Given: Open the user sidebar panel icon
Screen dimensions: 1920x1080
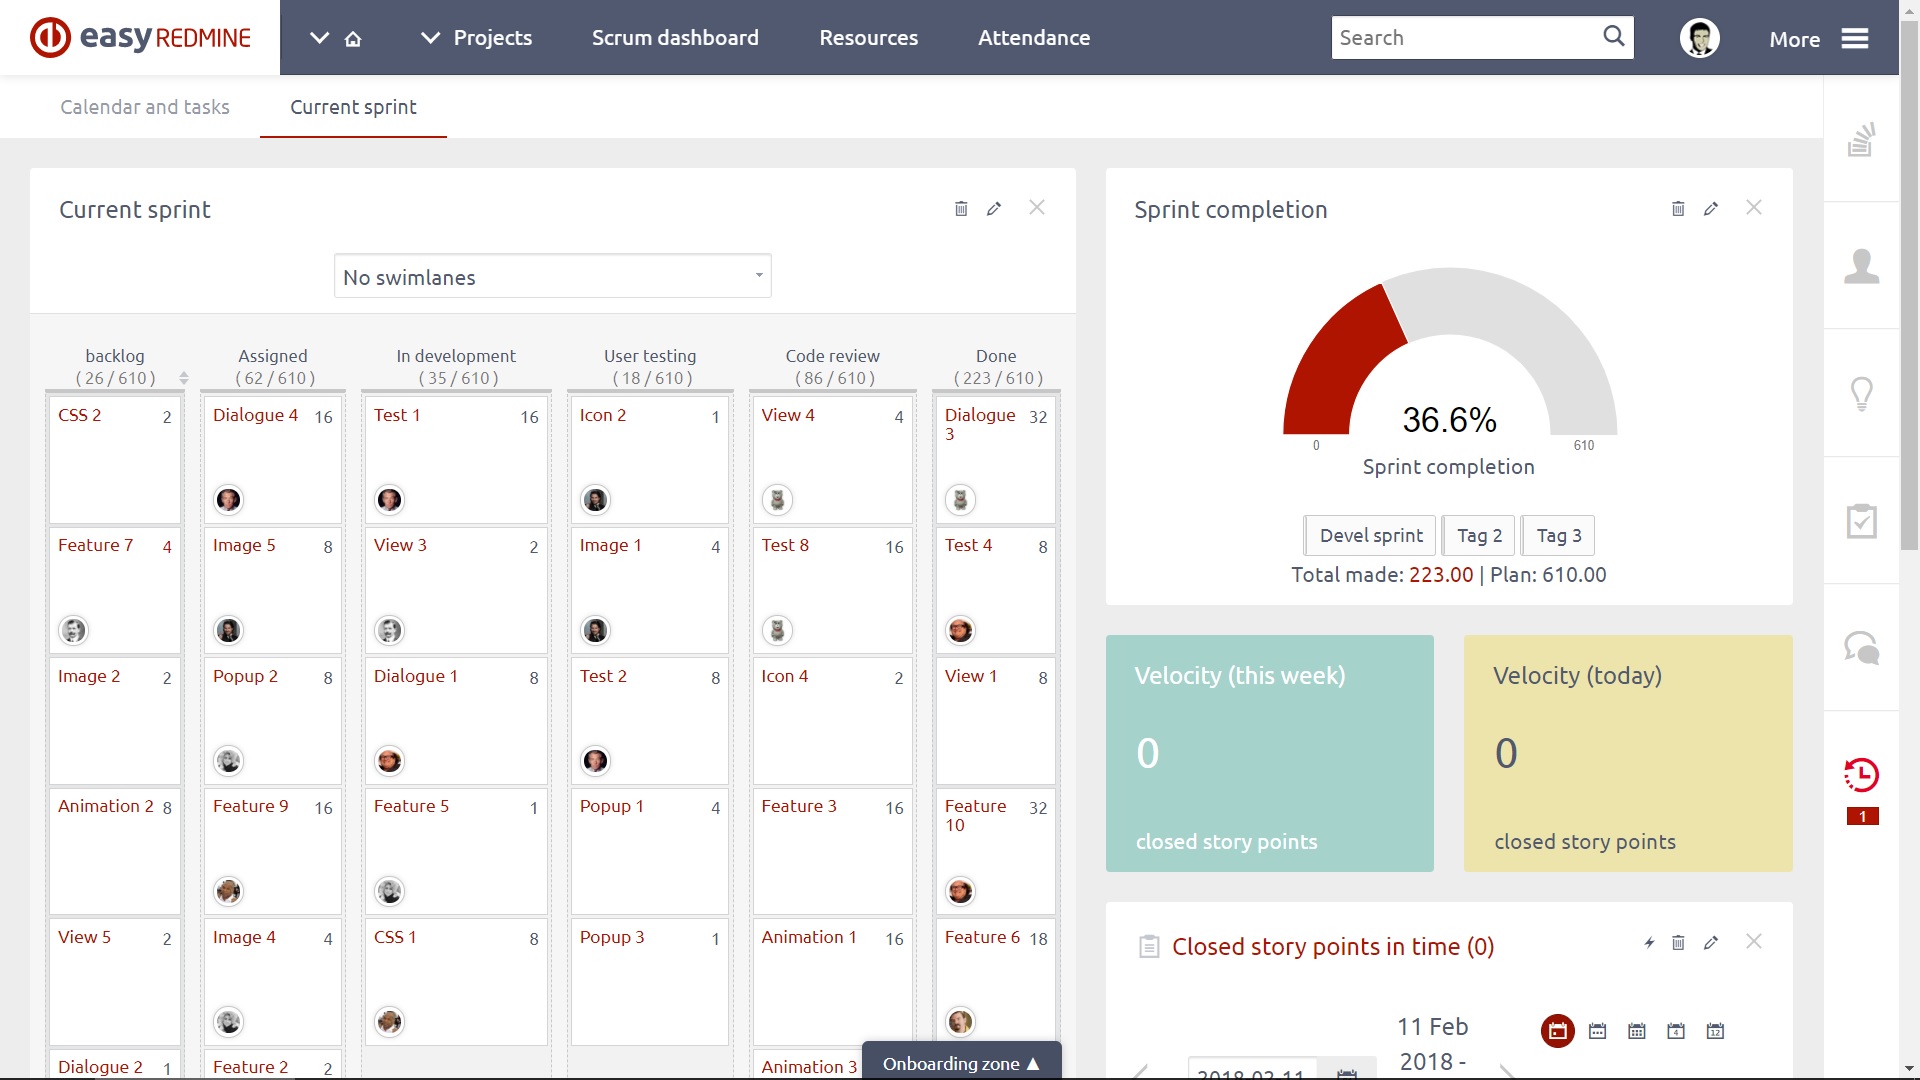Looking at the screenshot, I should click(x=1861, y=266).
